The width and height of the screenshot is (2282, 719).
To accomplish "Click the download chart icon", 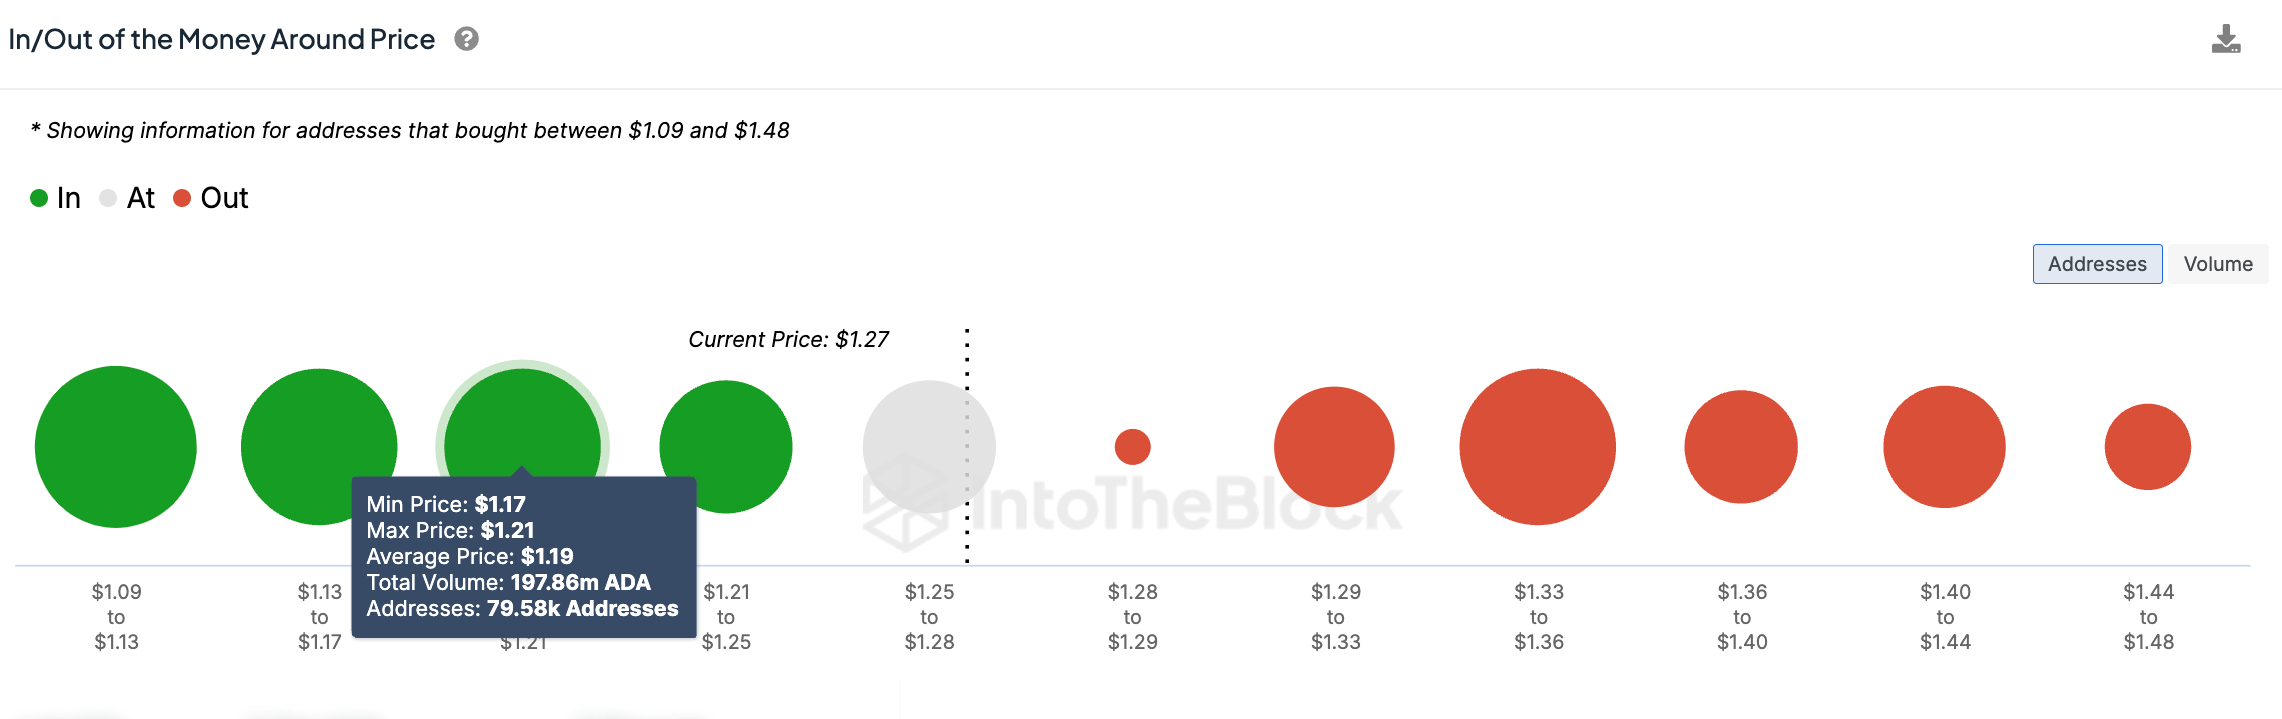I will click(x=2226, y=40).
